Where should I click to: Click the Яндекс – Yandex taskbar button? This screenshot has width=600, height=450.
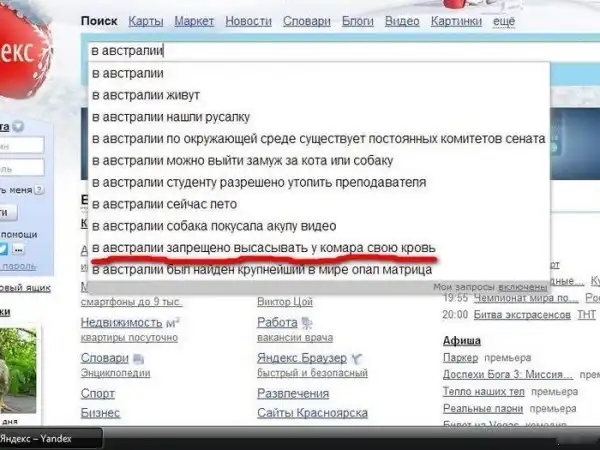click(x=50, y=438)
